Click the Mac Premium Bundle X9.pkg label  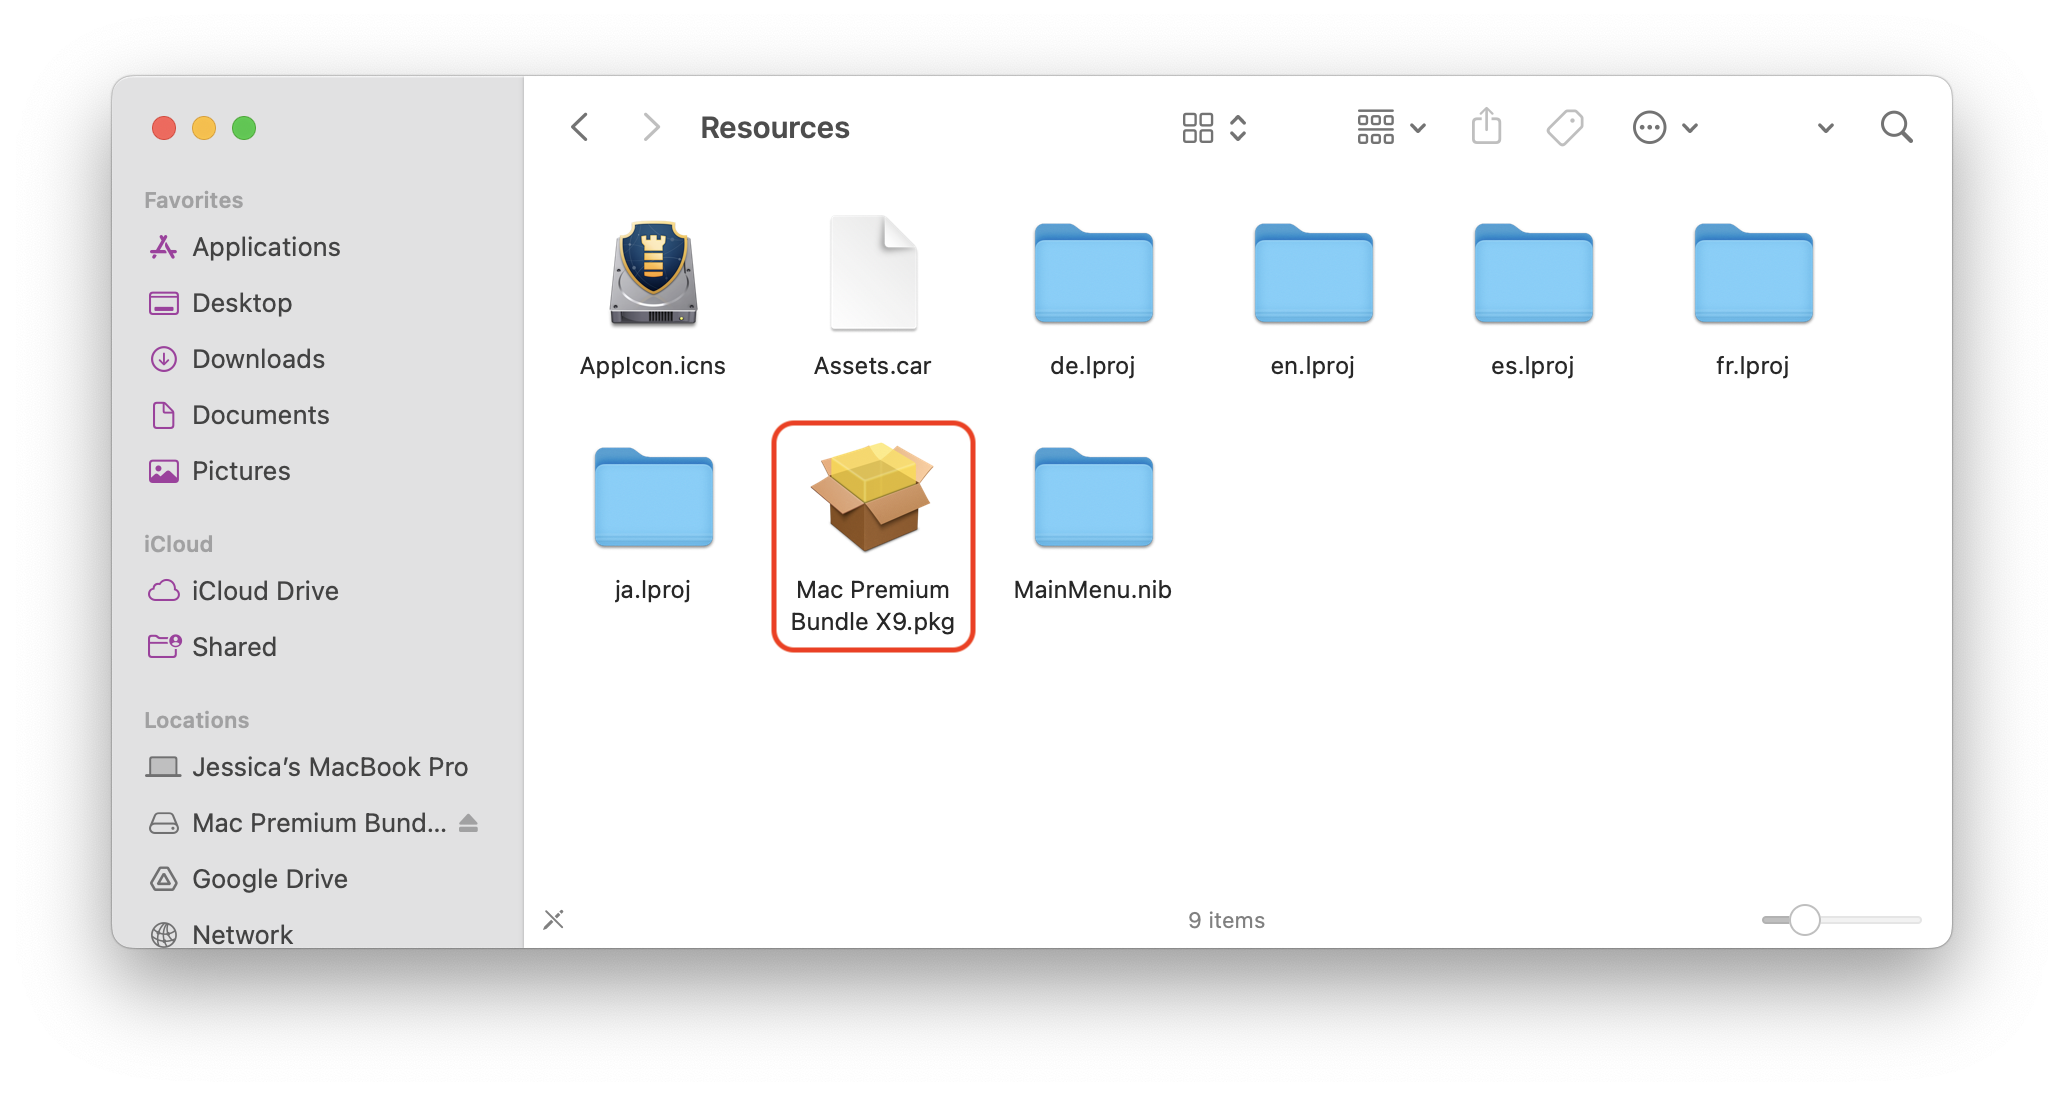(873, 606)
